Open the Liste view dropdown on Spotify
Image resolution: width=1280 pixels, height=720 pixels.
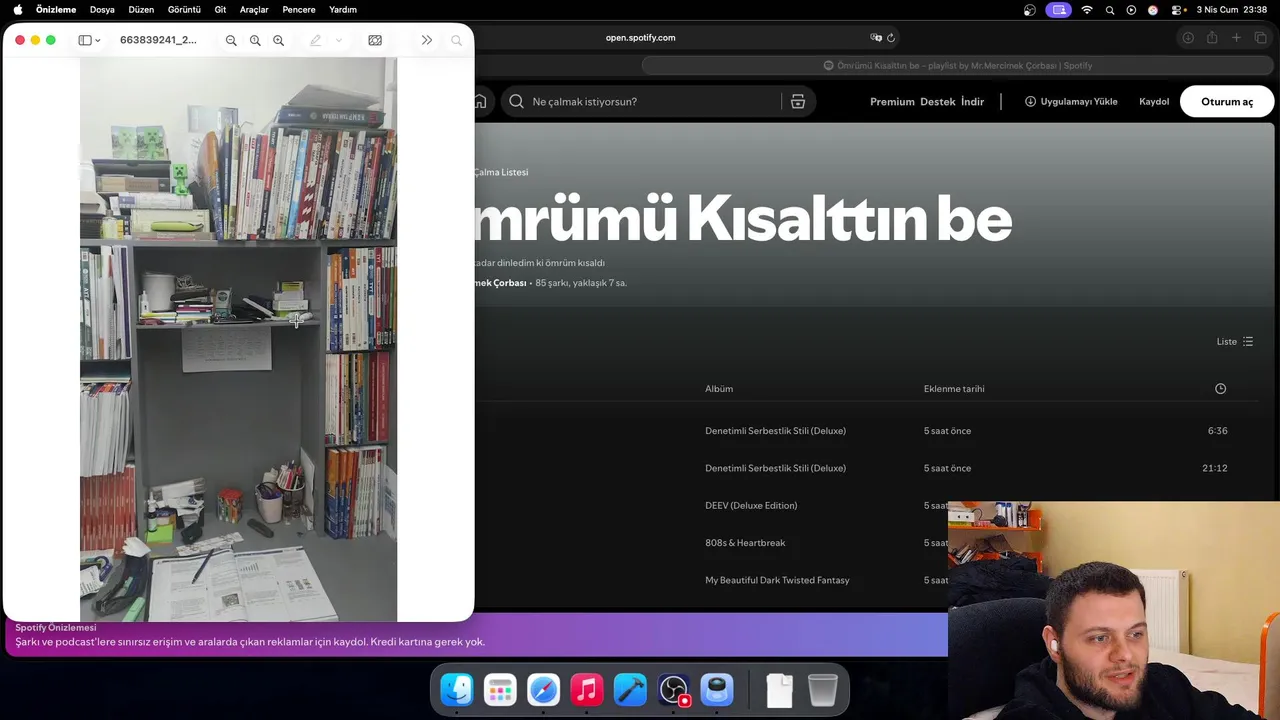click(1235, 342)
